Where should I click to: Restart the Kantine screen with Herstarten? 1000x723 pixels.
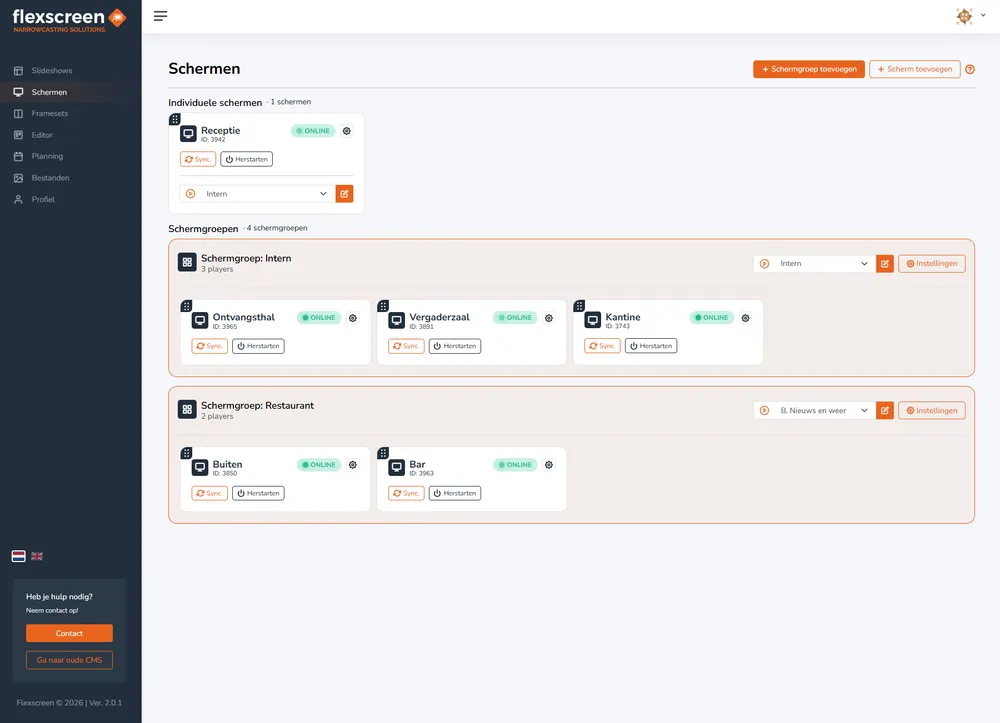(x=651, y=346)
